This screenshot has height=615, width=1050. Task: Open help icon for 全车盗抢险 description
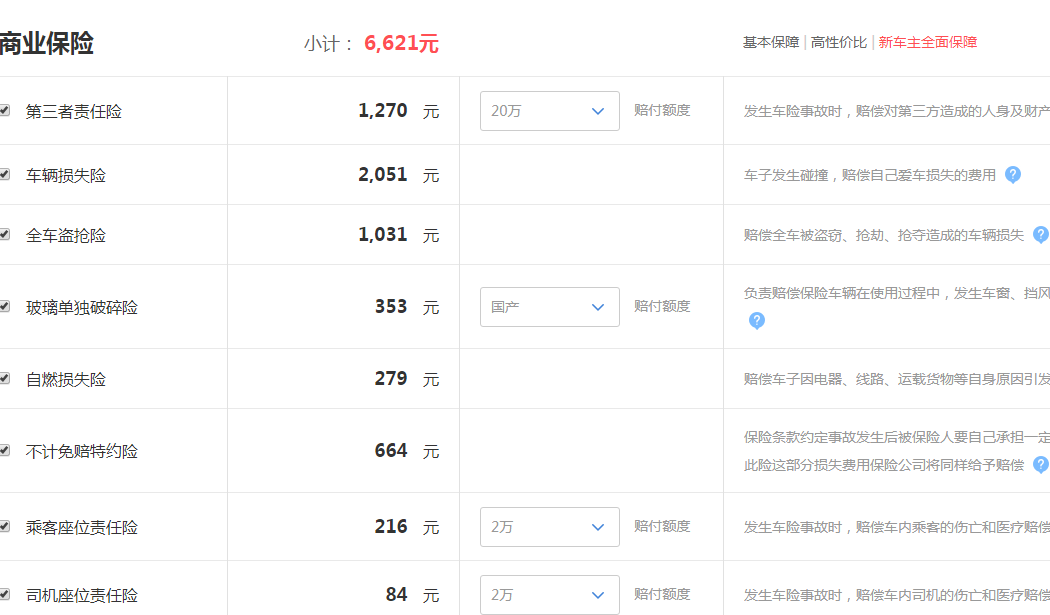1041,234
